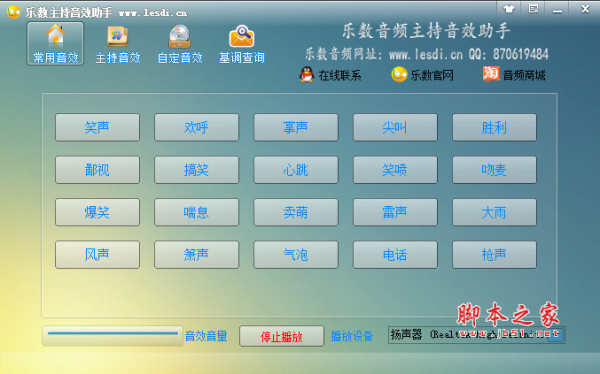Click the skin (shirt) icon in title bar
Image resolution: width=600 pixels, height=374 pixels.
[x=509, y=9]
